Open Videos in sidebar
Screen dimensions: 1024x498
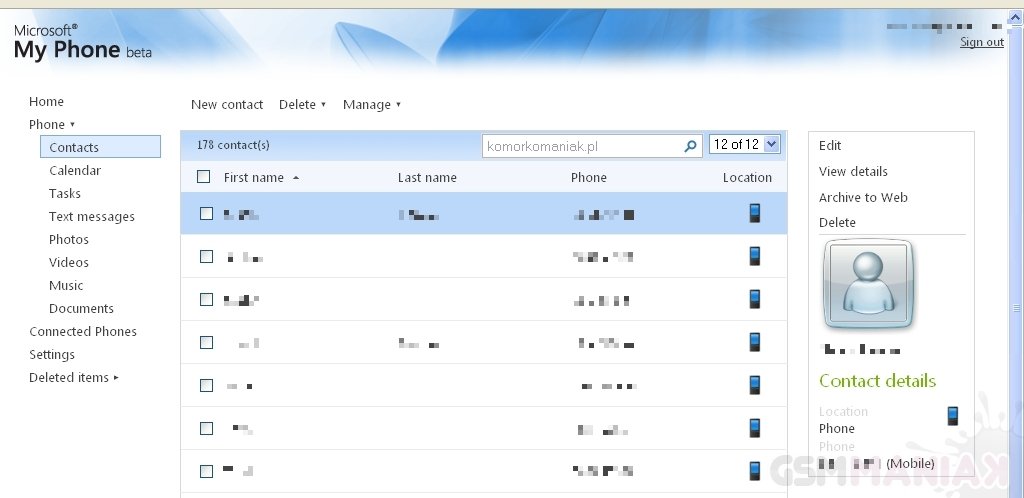click(69, 262)
